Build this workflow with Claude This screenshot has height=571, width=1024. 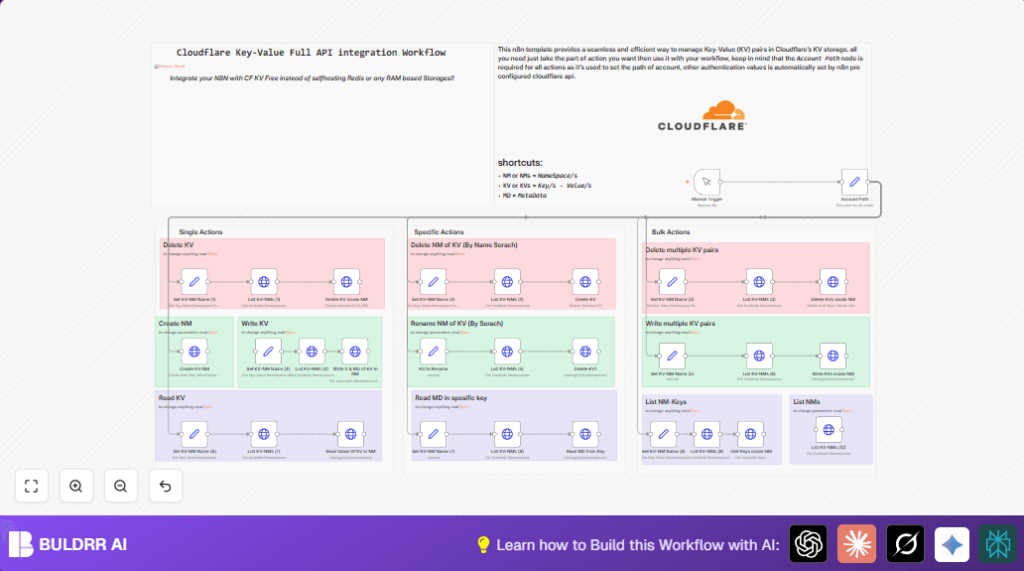pos(856,544)
